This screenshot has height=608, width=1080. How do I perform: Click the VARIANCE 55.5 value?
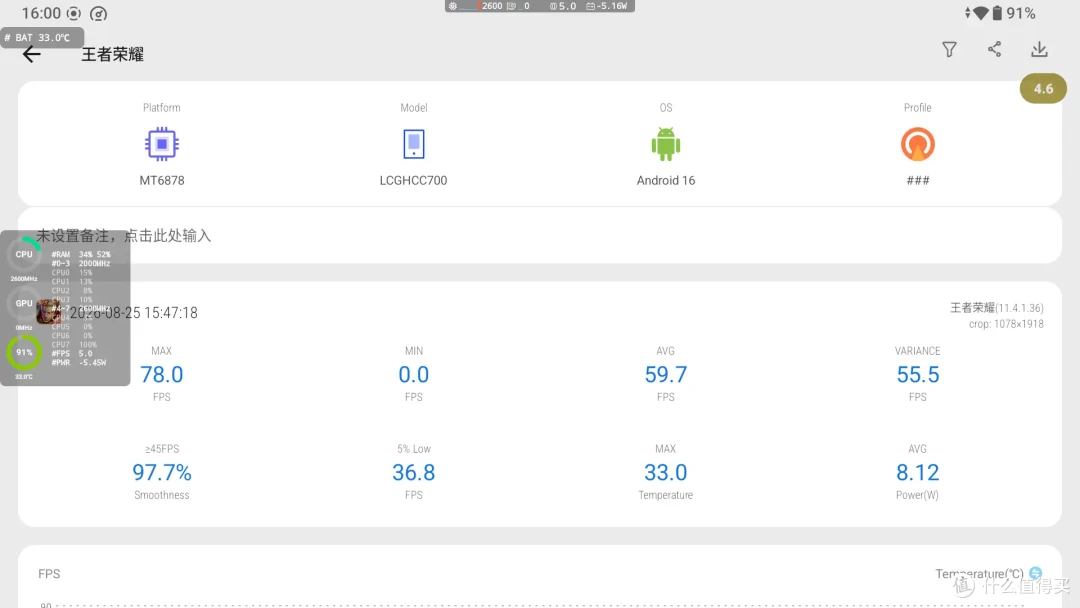[917, 375]
